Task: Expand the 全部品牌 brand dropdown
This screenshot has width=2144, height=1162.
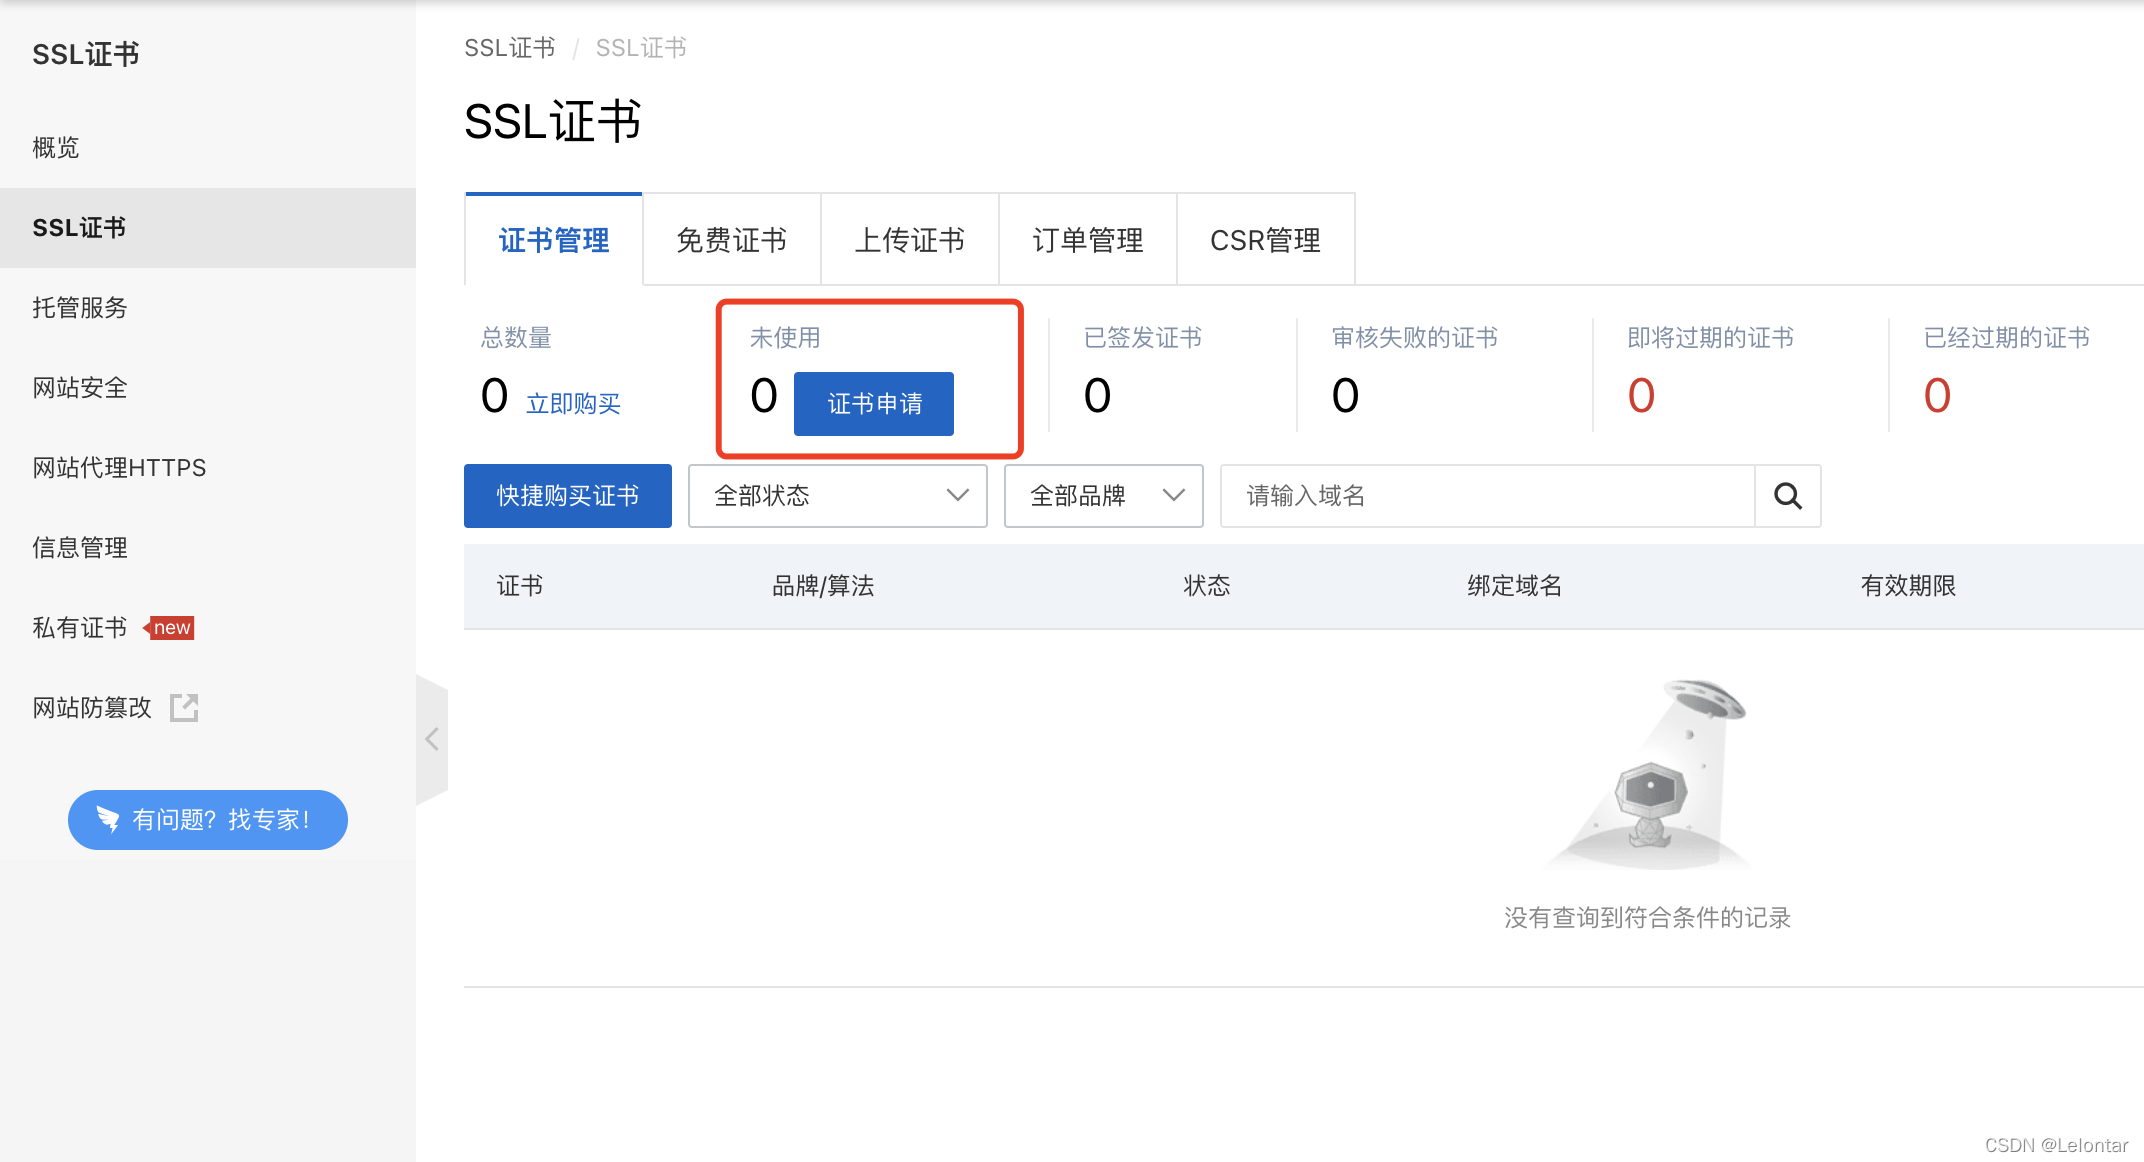Action: (x=1103, y=496)
